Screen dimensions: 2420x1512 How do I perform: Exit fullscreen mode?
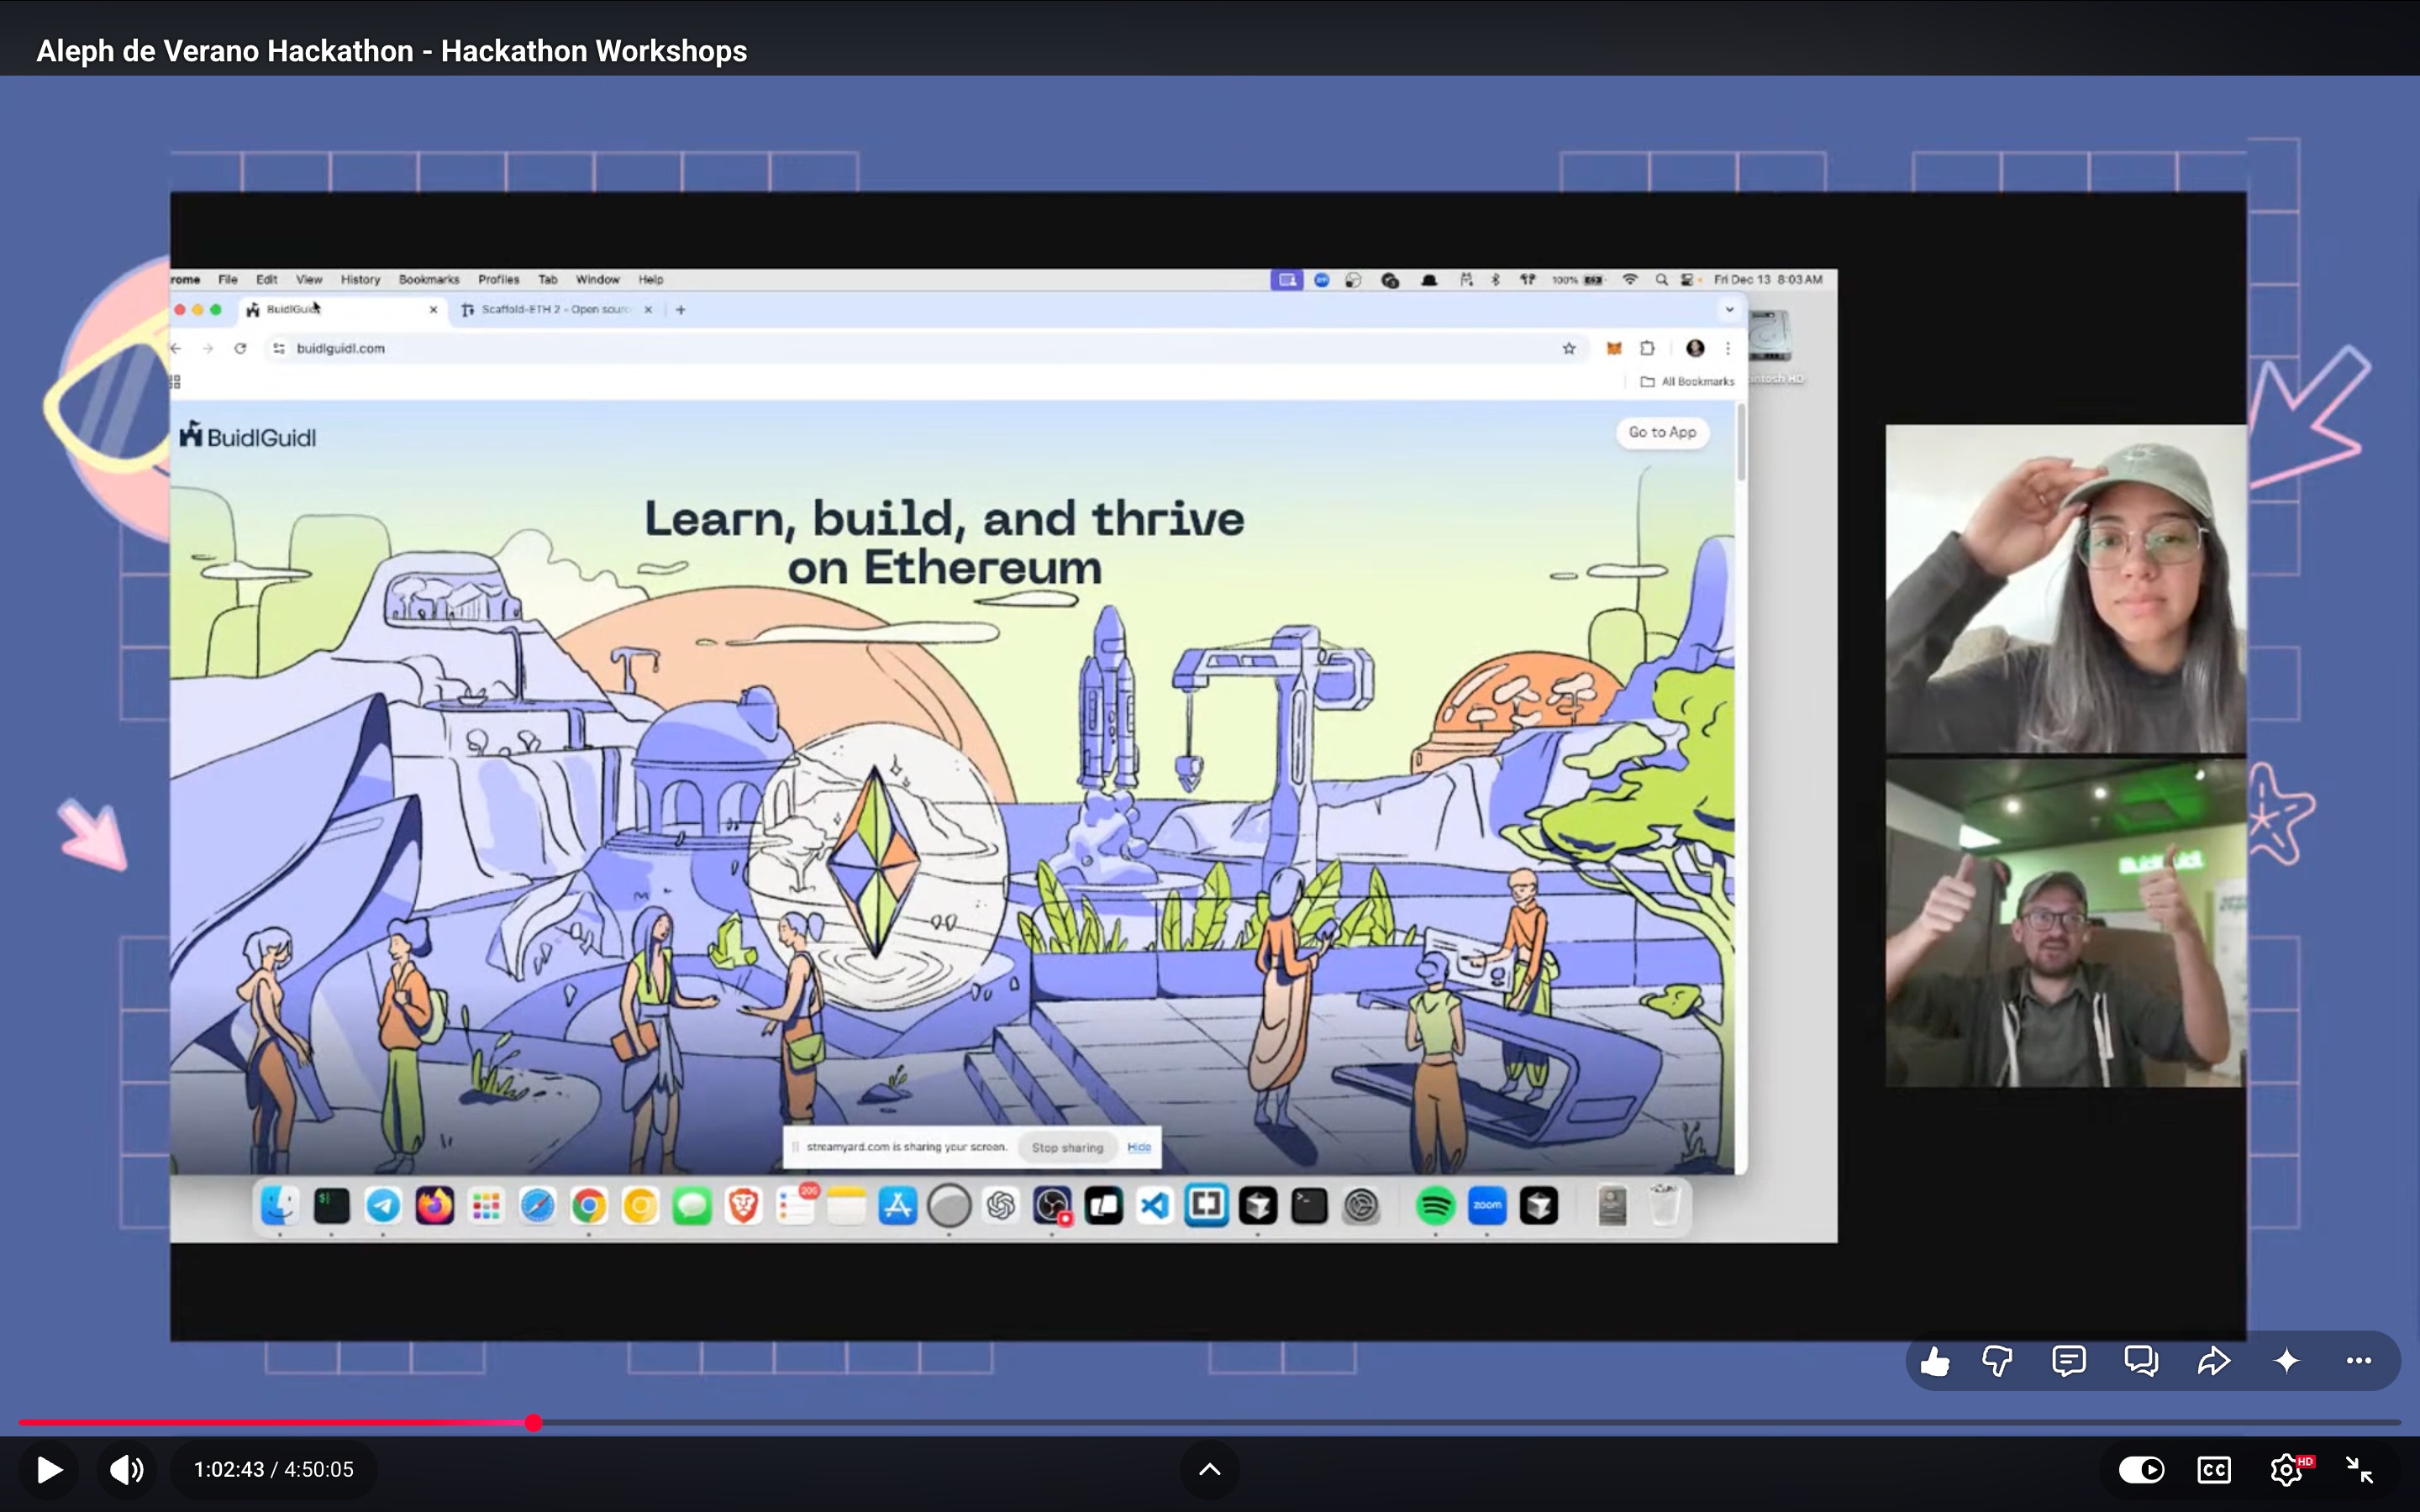[2359, 1469]
